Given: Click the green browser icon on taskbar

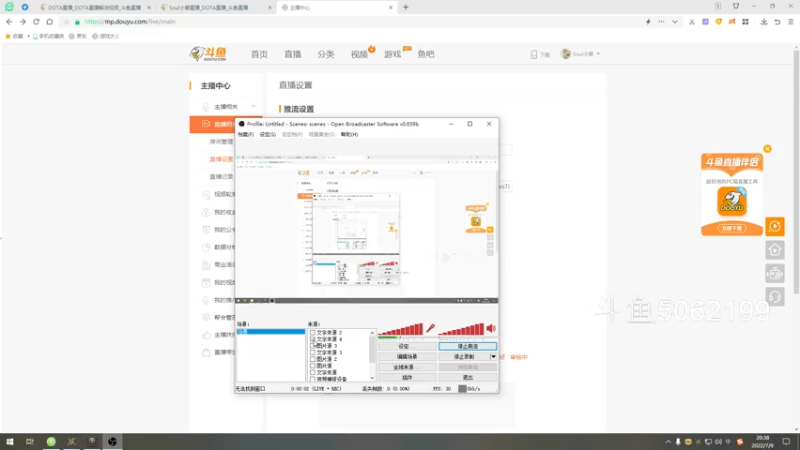Looking at the screenshot, I should tap(51, 441).
